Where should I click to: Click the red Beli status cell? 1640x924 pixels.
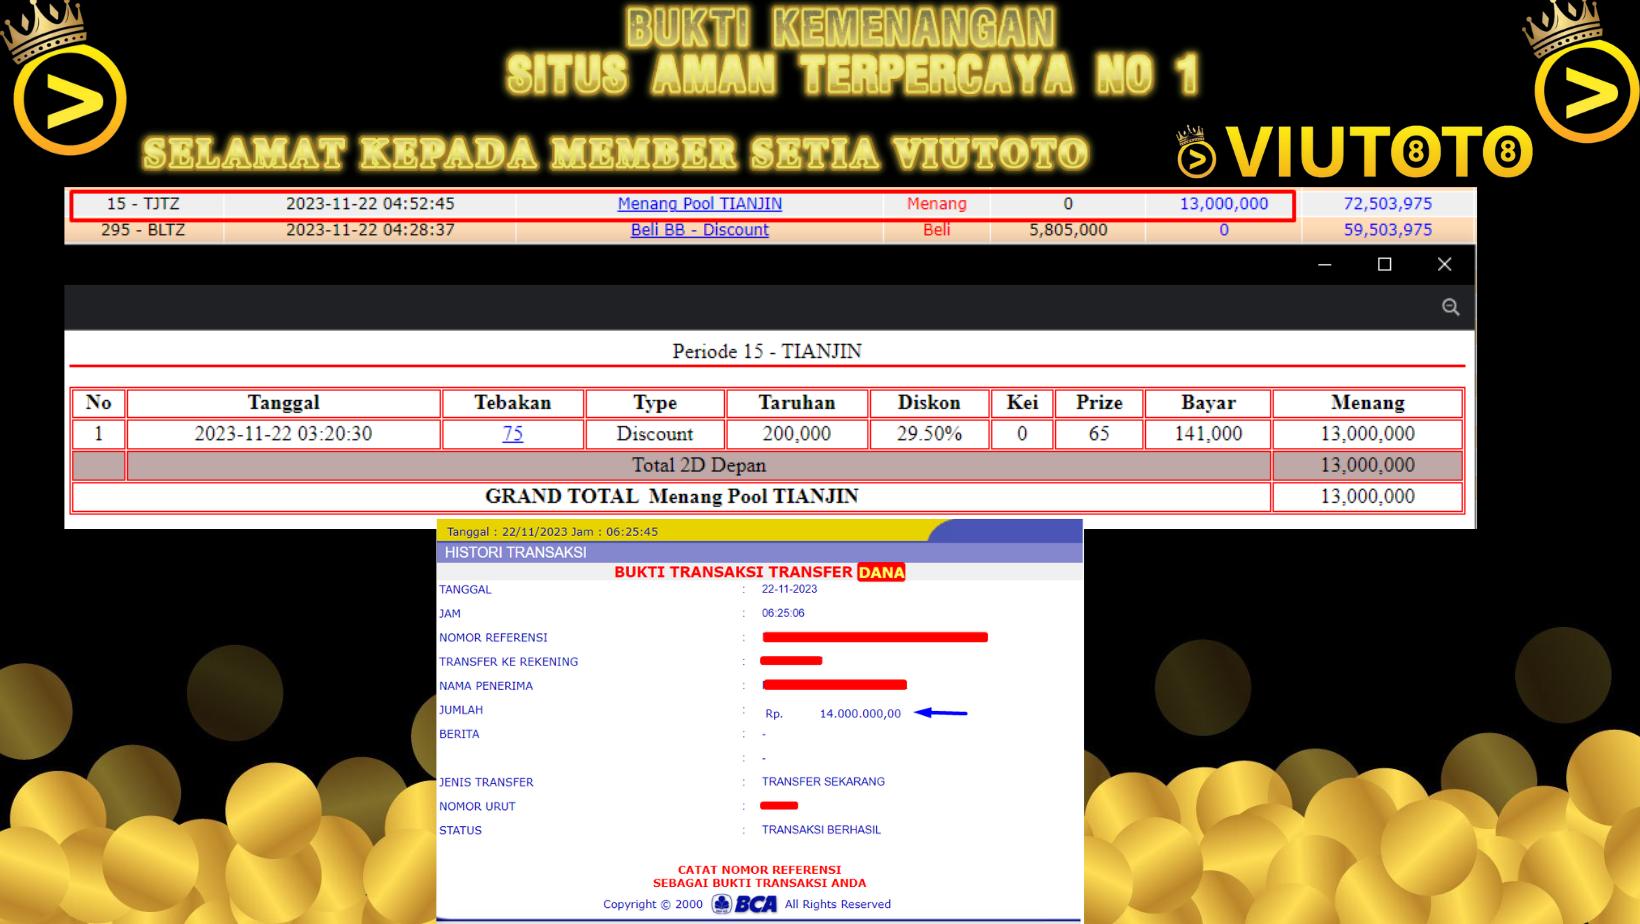coord(937,230)
